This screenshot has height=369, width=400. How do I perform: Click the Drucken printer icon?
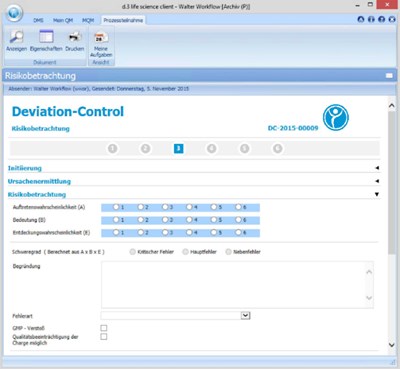75,37
